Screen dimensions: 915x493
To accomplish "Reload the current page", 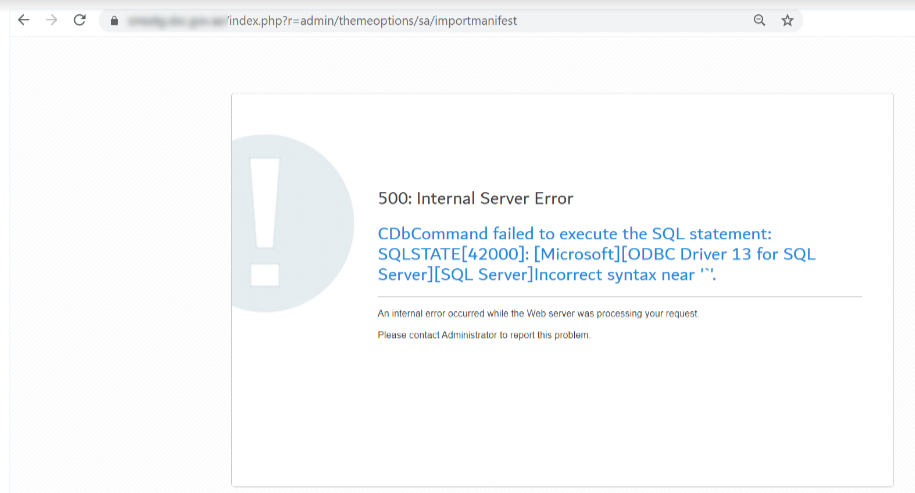I will click(80, 20).
